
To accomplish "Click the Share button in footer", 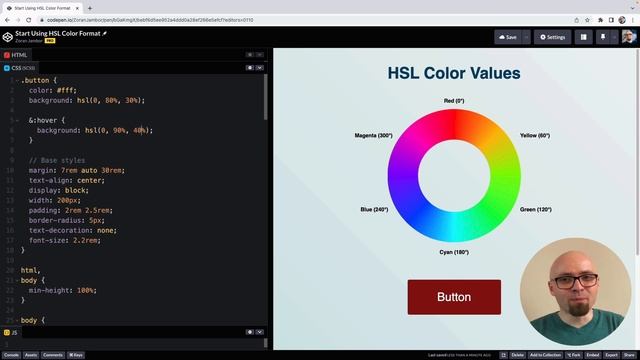I will point(629,355).
